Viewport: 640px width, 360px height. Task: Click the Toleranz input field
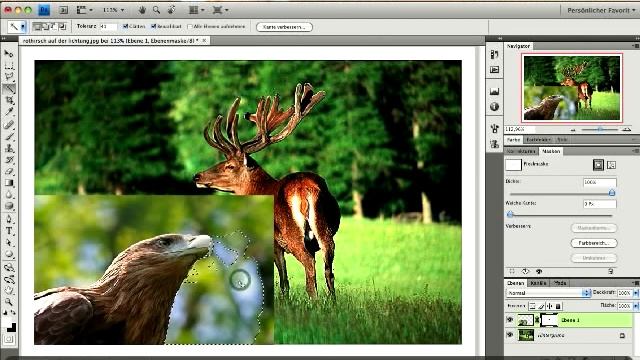[108, 27]
